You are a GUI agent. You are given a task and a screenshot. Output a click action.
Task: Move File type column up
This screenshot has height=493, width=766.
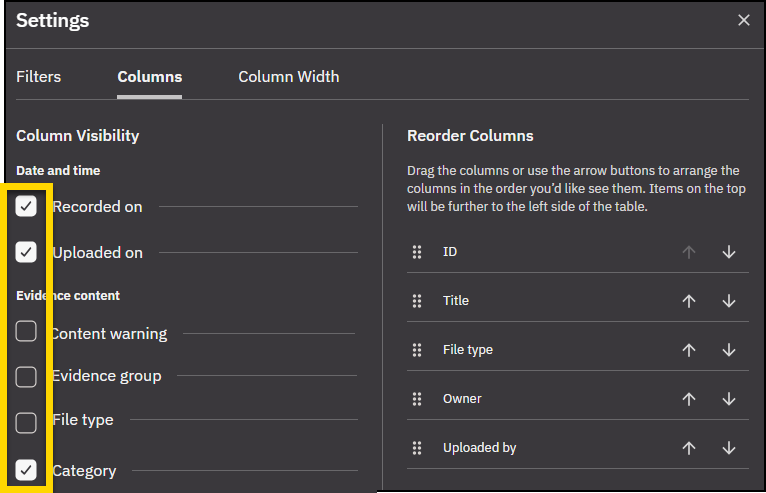(688, 350)
